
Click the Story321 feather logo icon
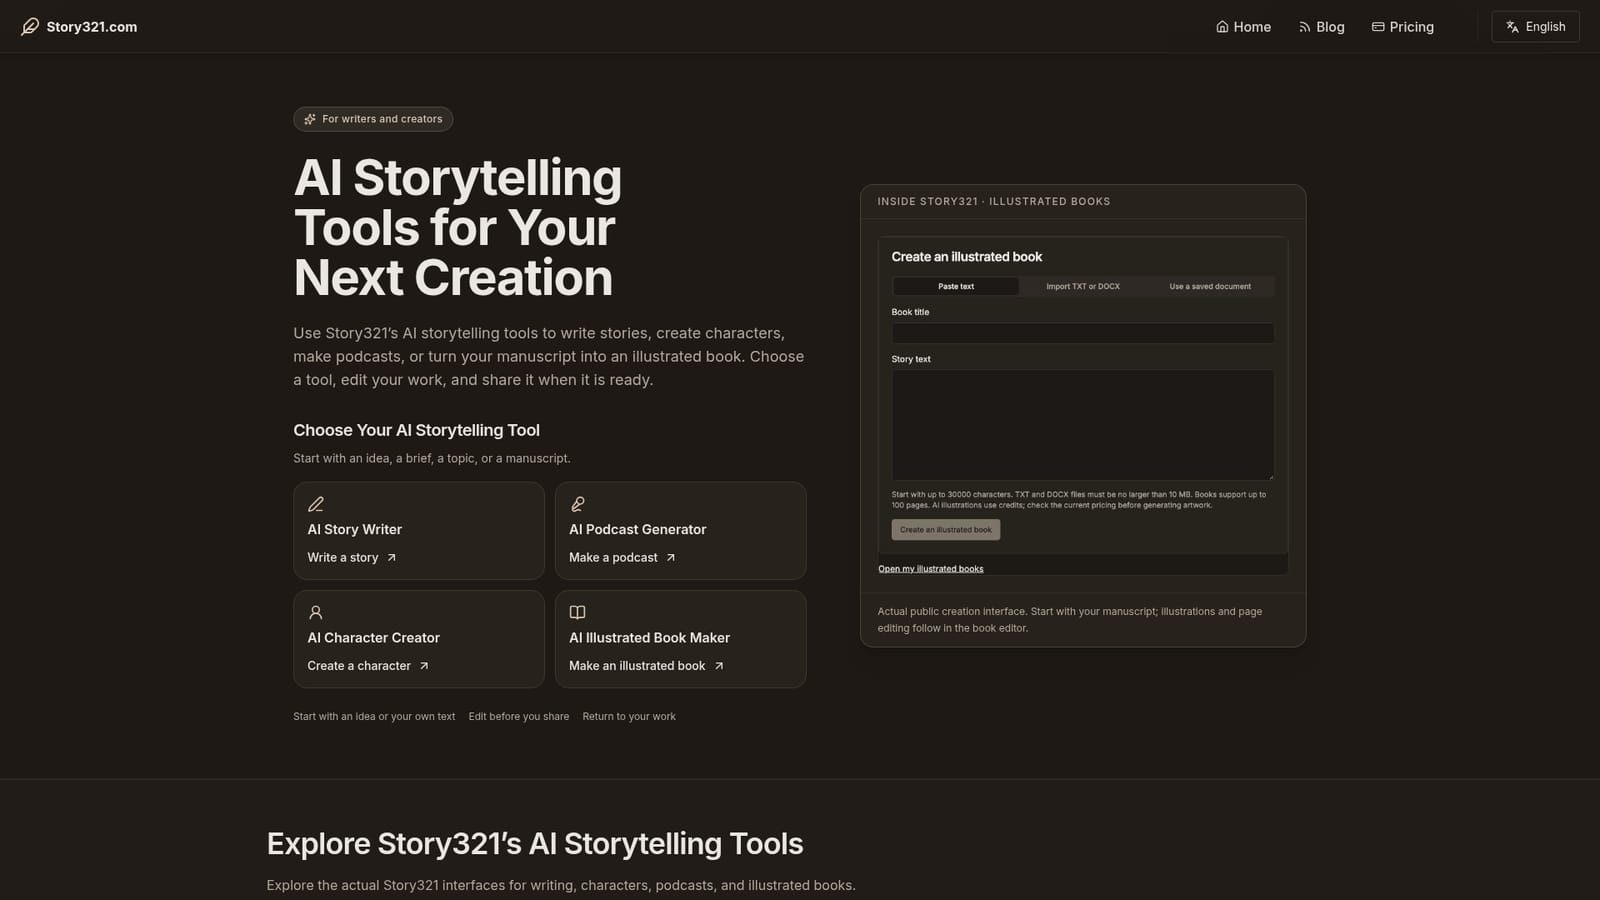[30, 26]
